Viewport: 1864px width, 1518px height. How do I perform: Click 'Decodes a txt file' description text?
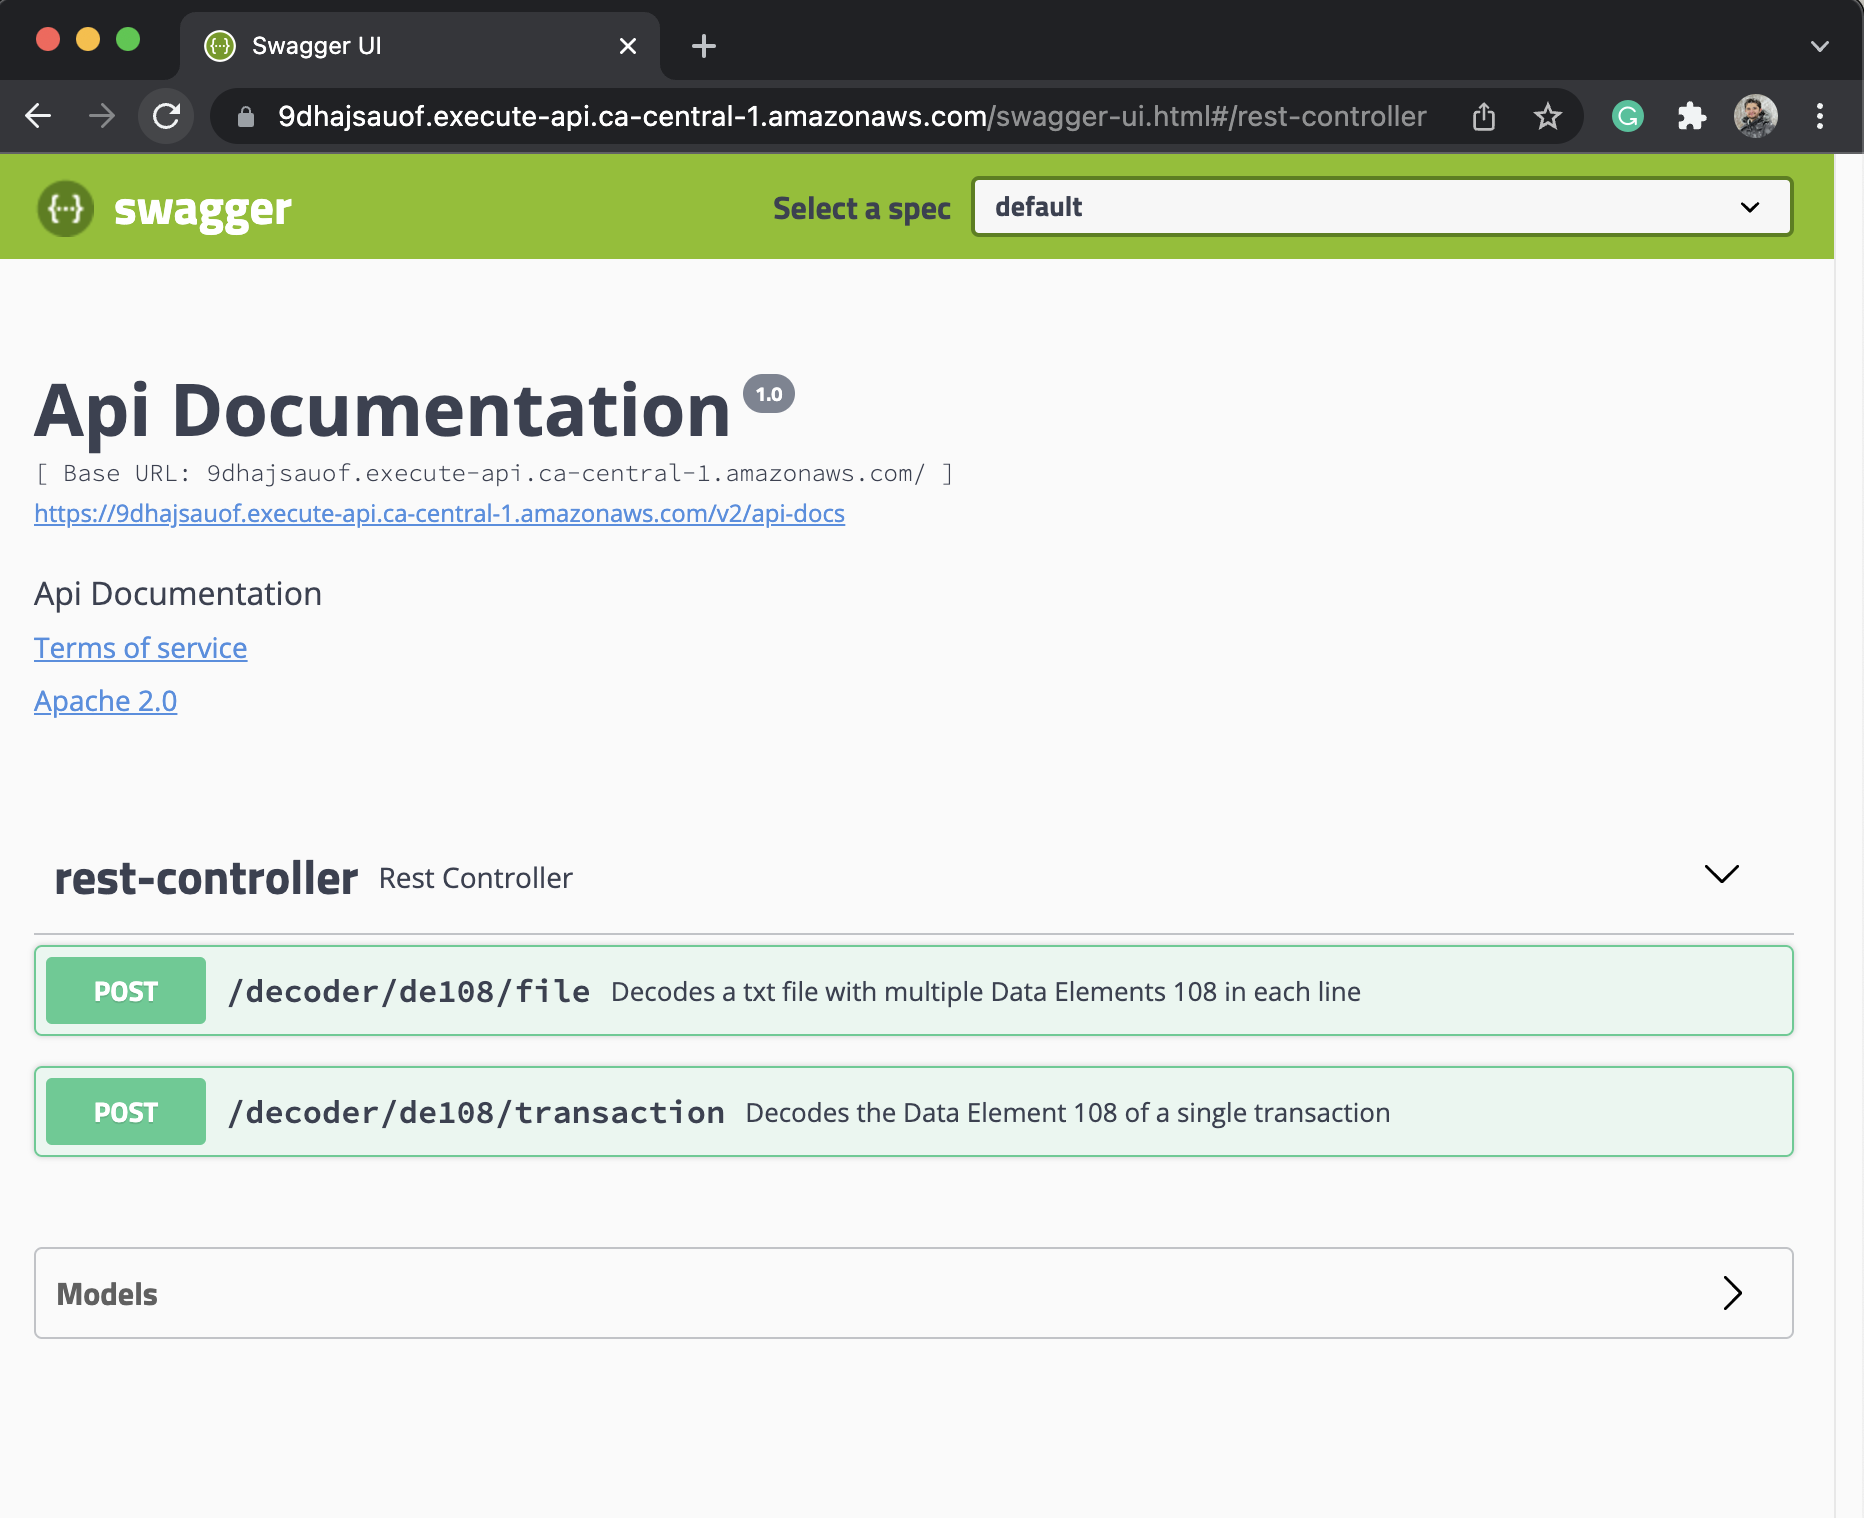985,991
